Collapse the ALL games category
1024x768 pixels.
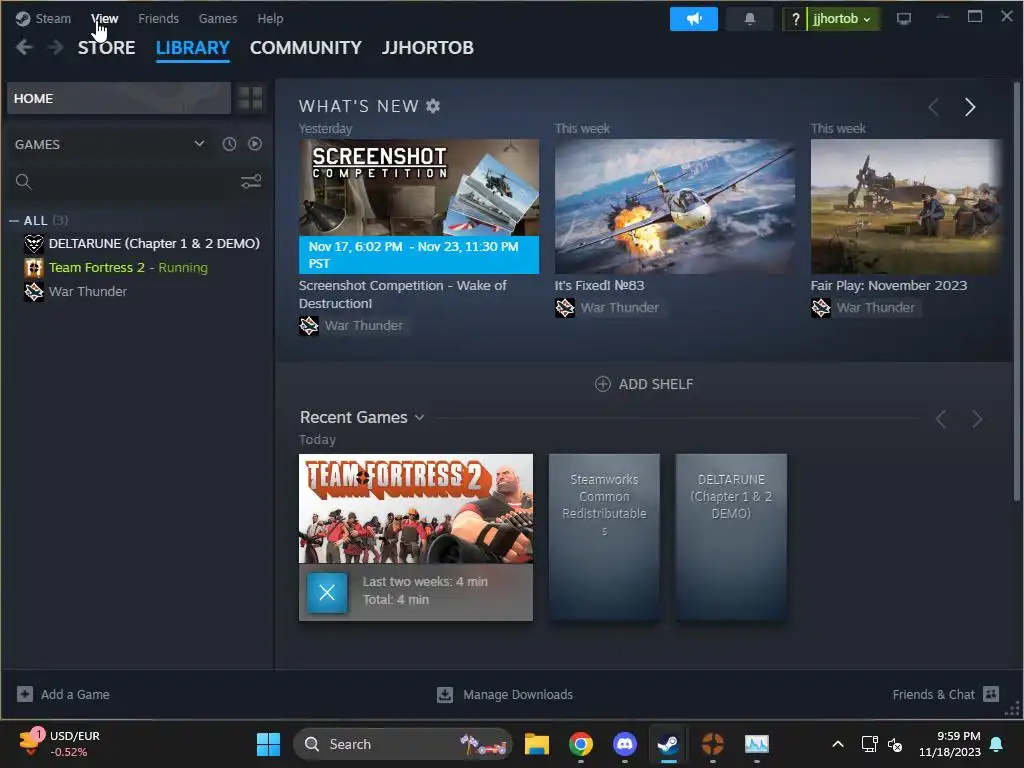tap(14, 221)
